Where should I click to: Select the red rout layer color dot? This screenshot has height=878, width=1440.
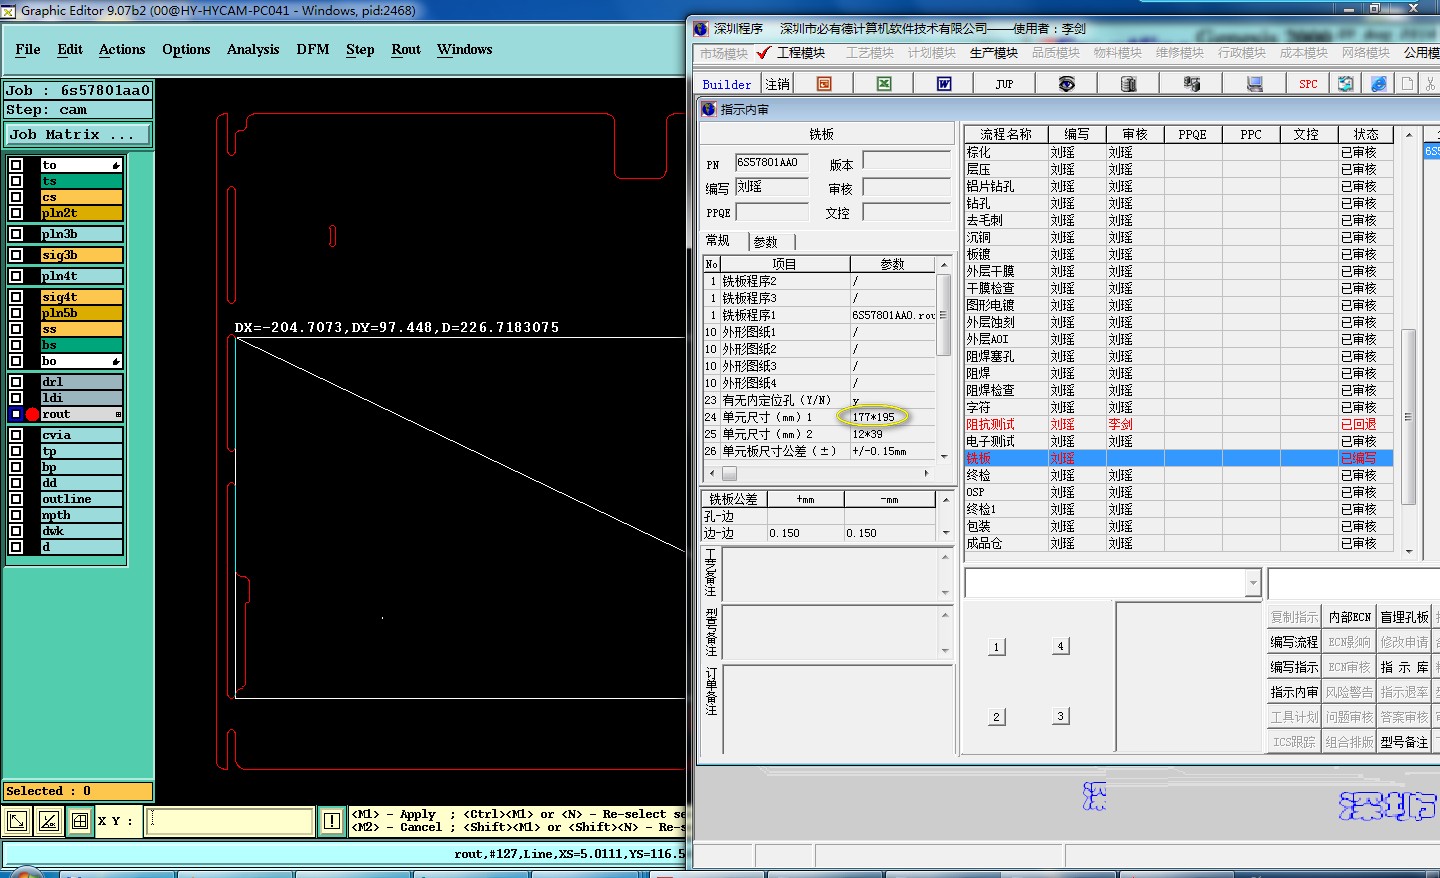(x=32, y=414)
